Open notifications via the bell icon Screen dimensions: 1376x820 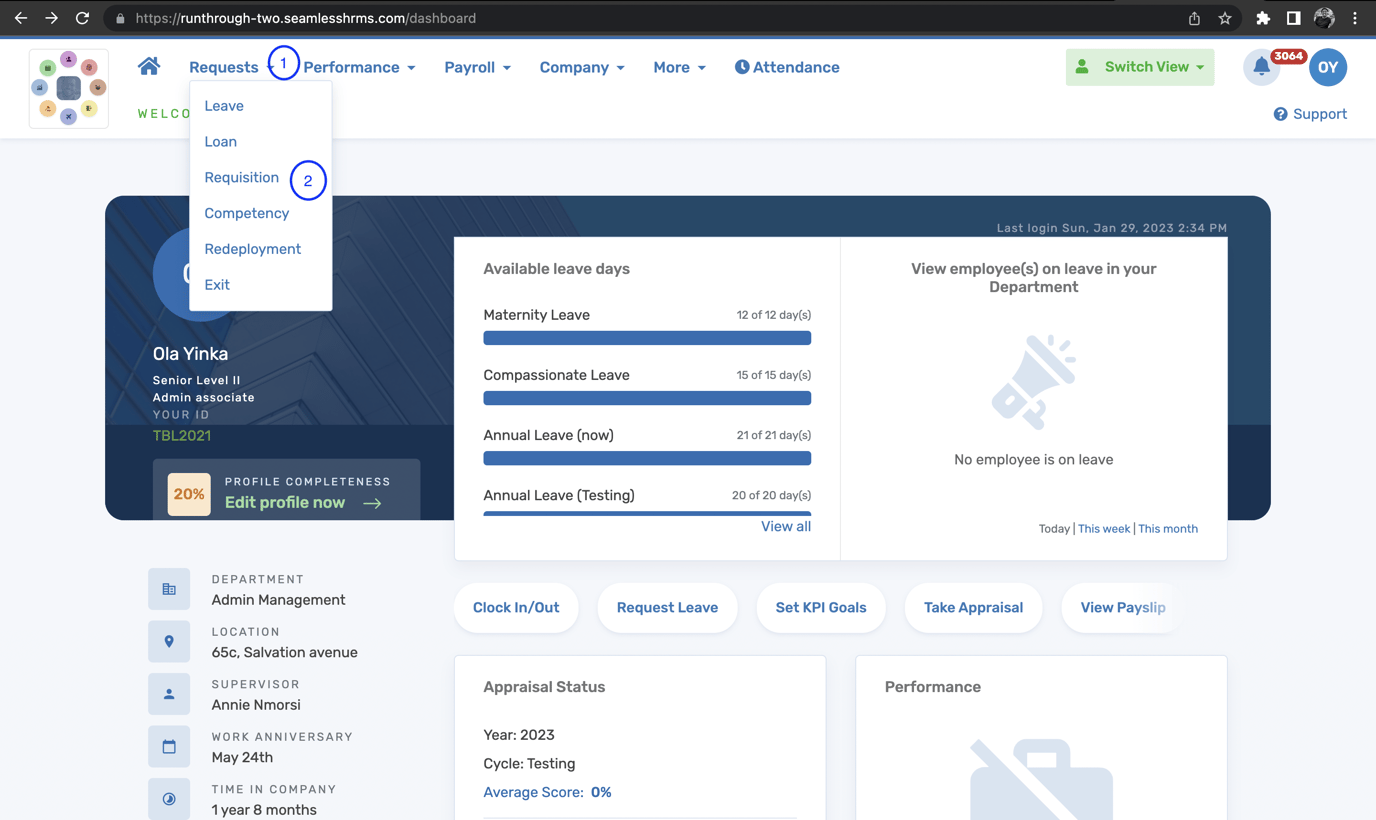(x=1261, y=67)
